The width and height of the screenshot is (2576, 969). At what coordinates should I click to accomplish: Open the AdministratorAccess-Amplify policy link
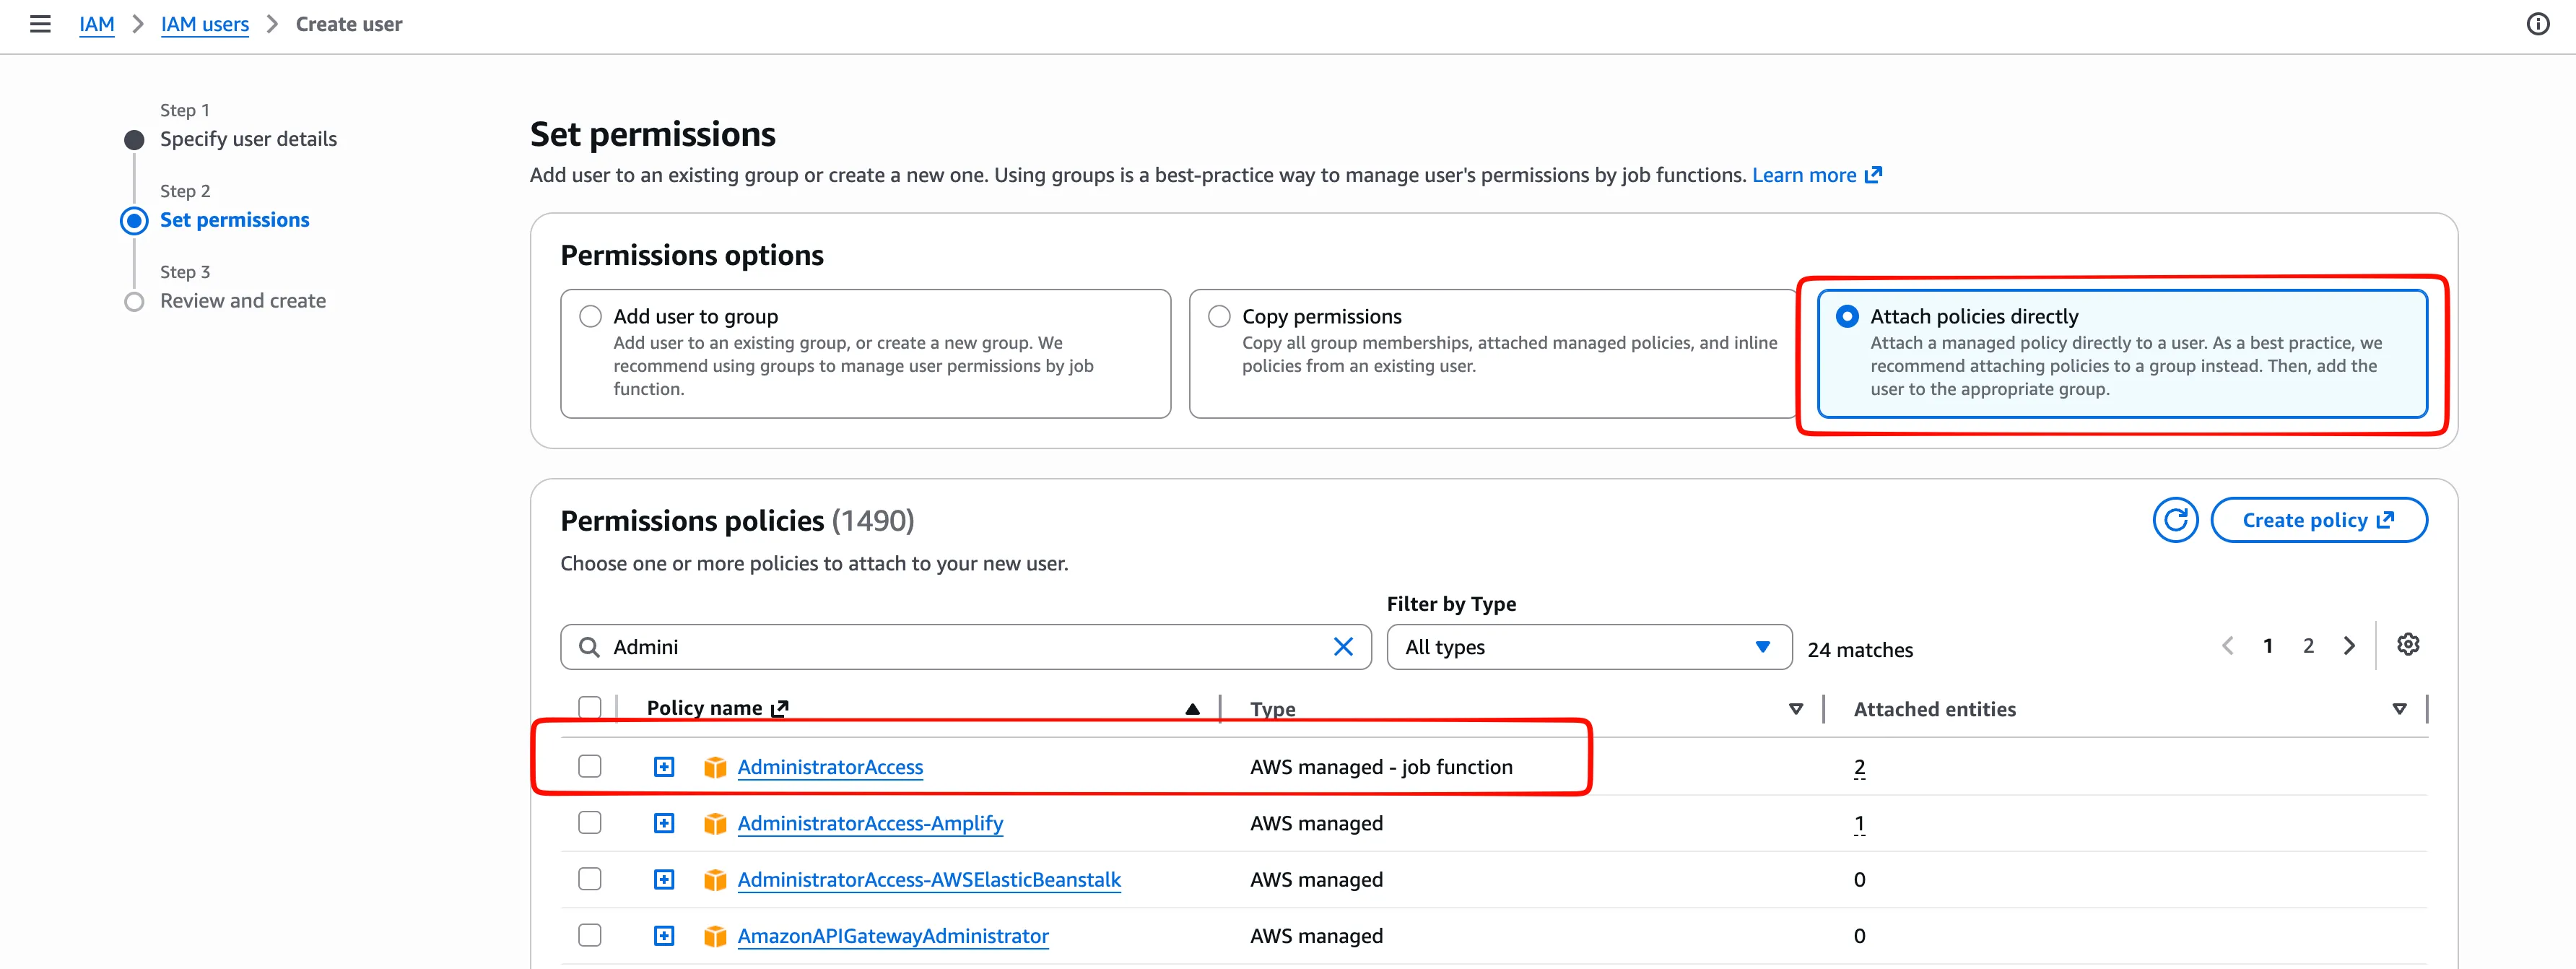pos(870,823)
